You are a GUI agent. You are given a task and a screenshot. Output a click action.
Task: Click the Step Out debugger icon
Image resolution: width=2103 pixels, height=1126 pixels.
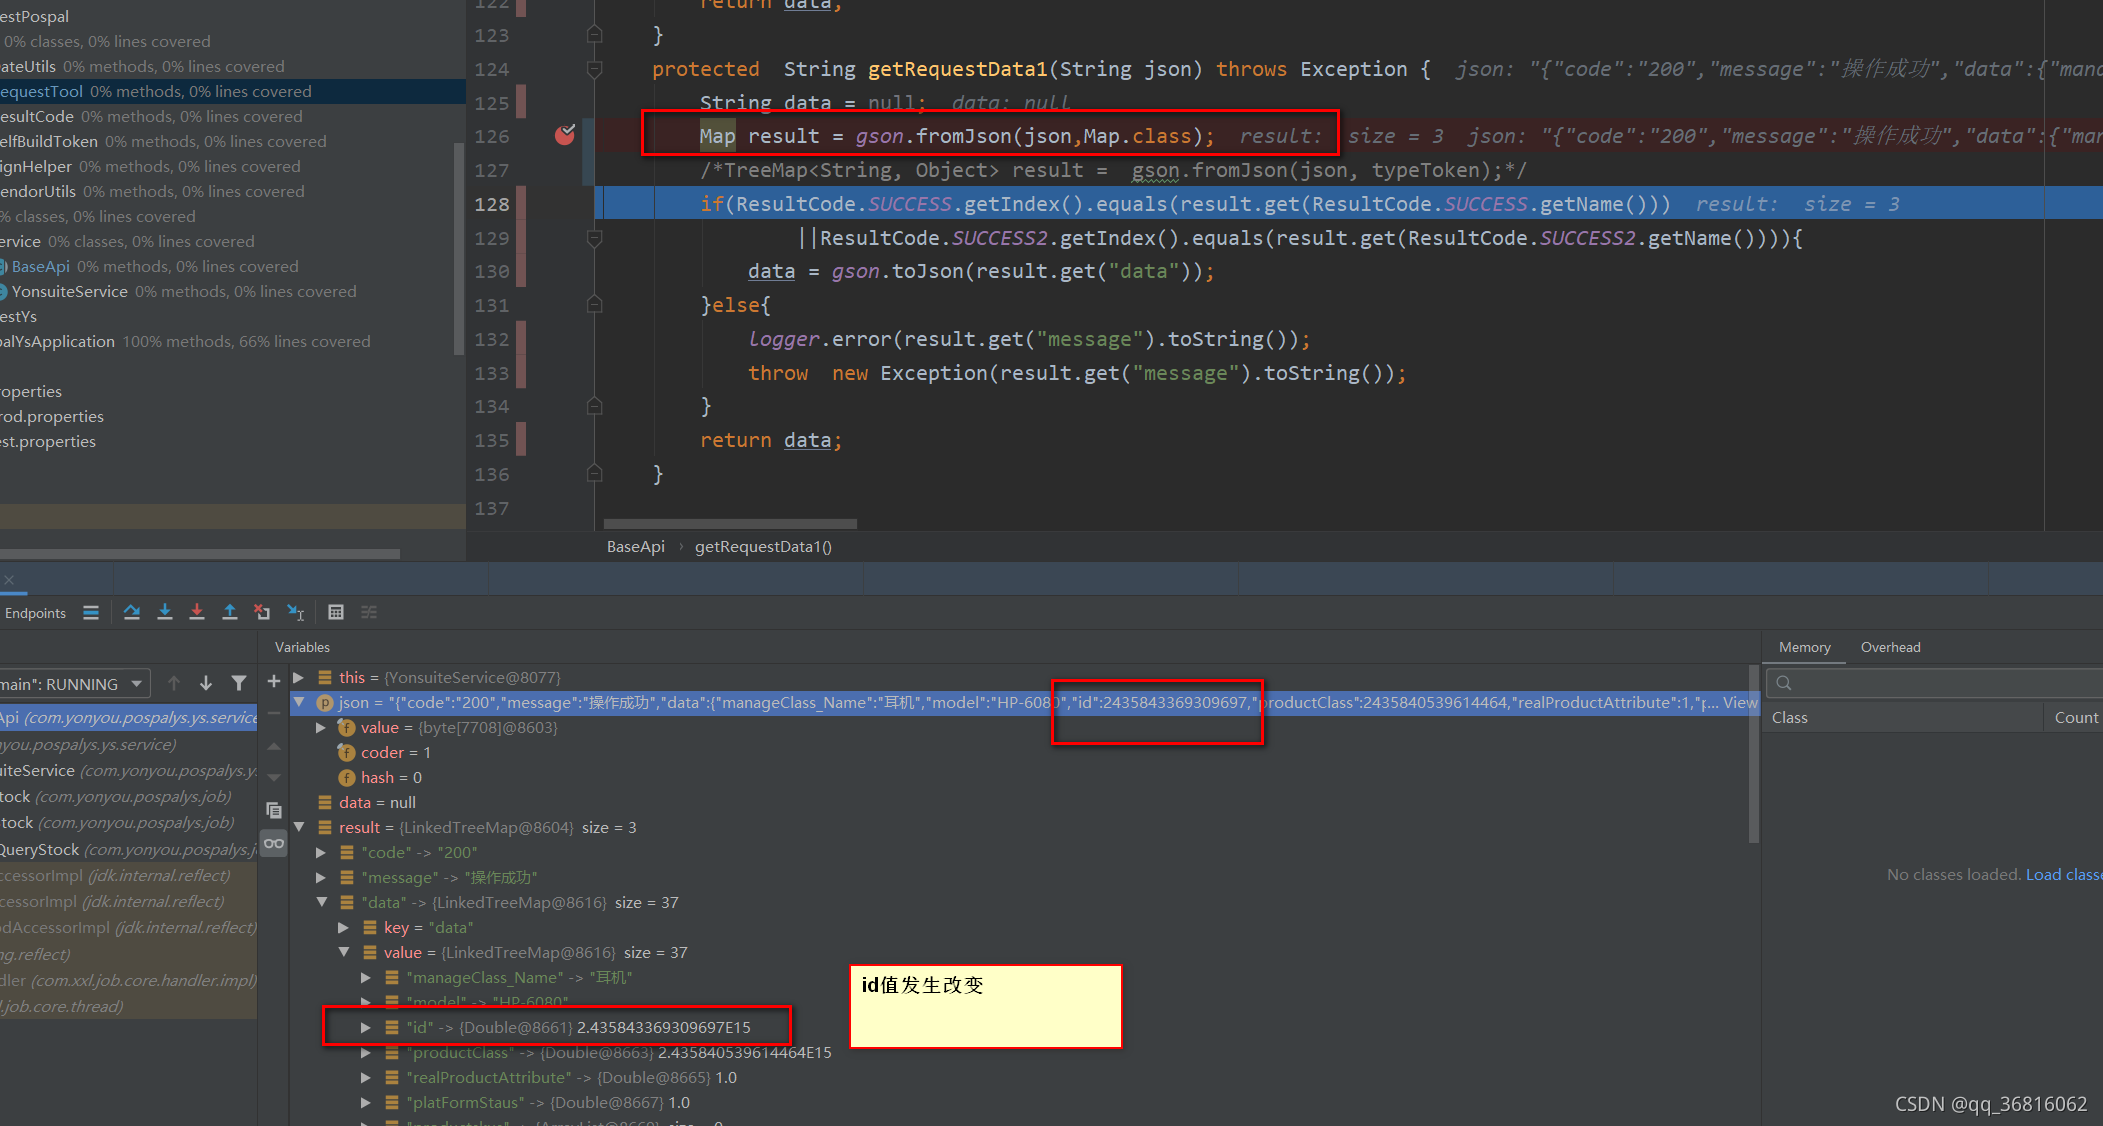(x=230, y=612)
